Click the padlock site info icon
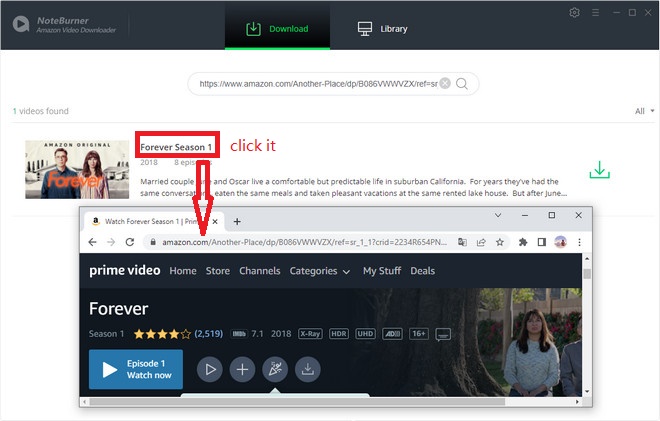This screenshot has width=660, height=421. 153,242
